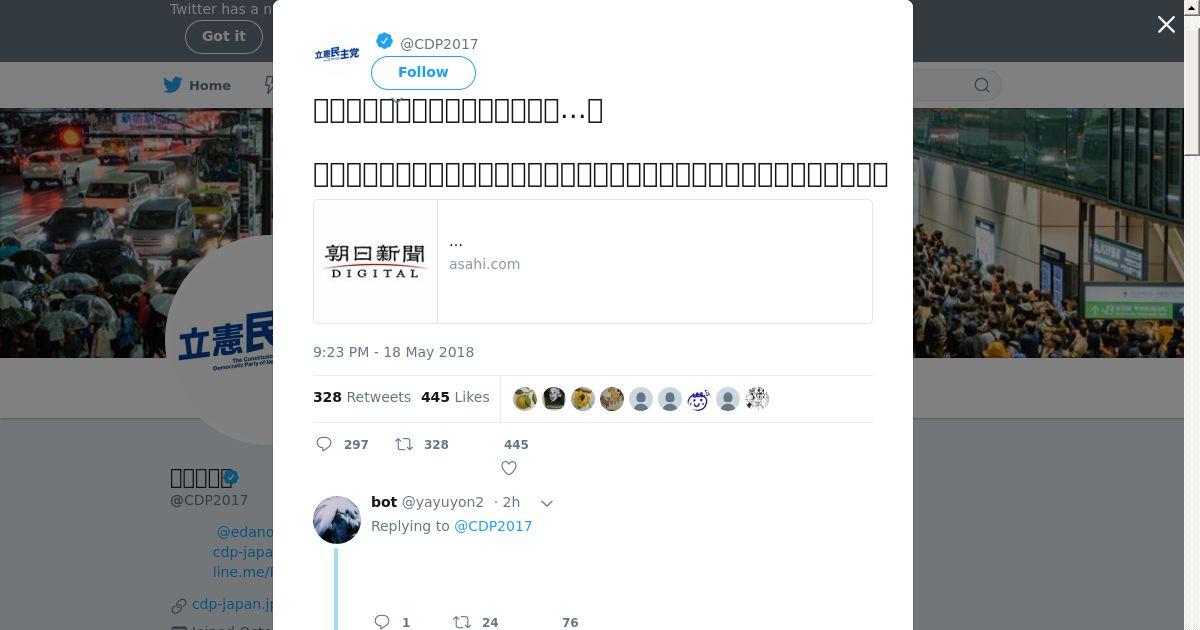This screenshot has height=630, width=1200.
Task: Open the CDP party logo avatar
Action: pyautogui.click(x=337, y=54)
